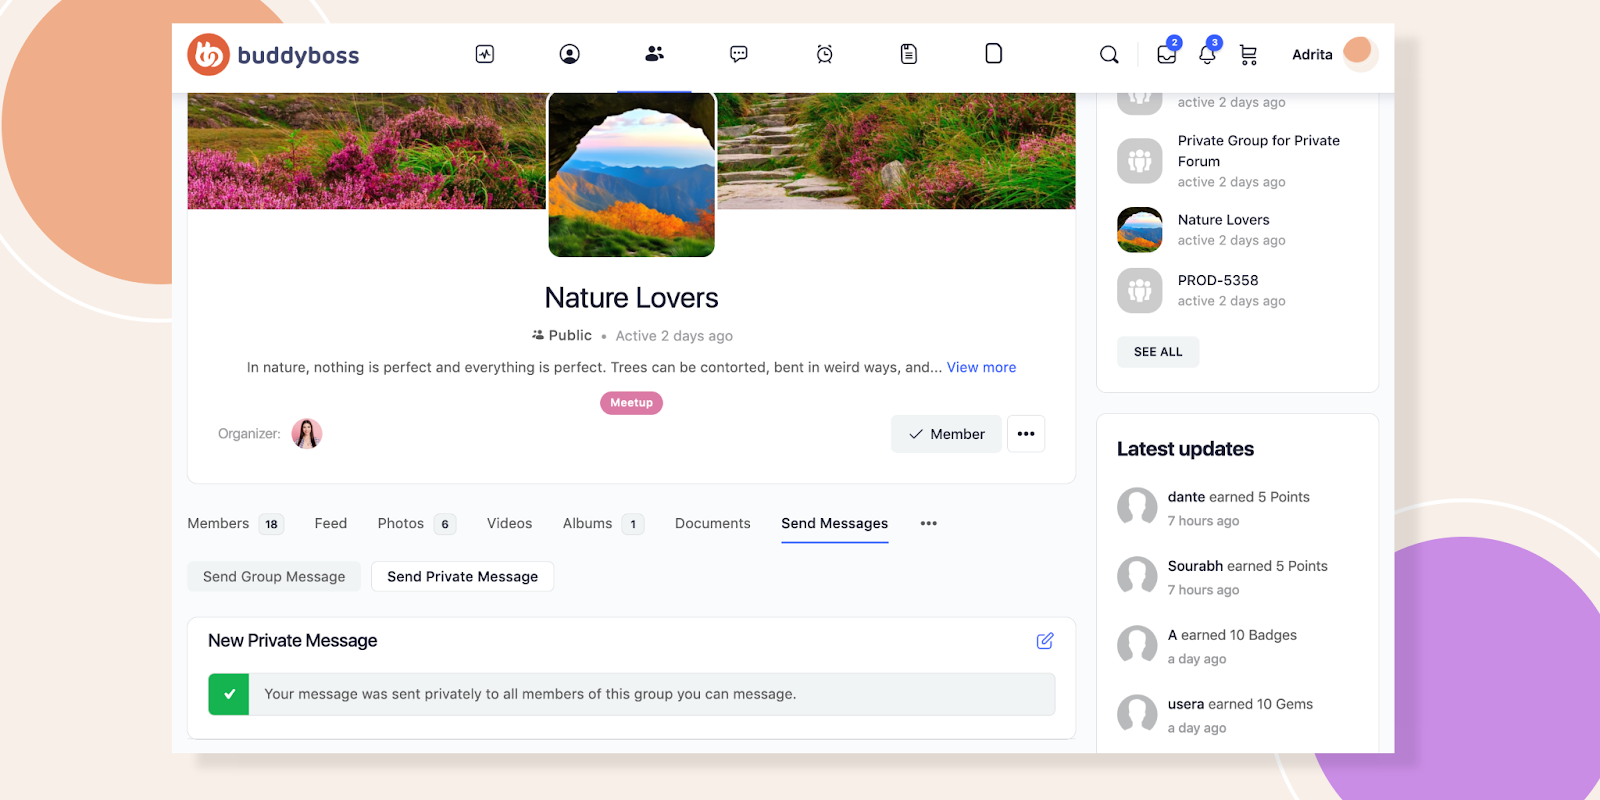Click the Latest updates heading
The width and height of the screenshot is (1600, 800).
[x=1185, y=449]
